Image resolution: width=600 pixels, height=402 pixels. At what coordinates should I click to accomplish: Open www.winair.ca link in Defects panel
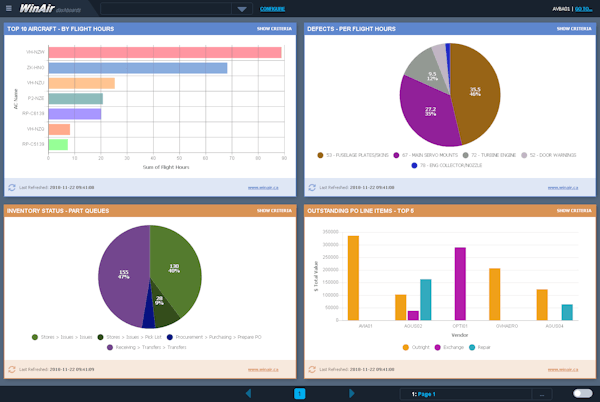(x=565, y=187)
